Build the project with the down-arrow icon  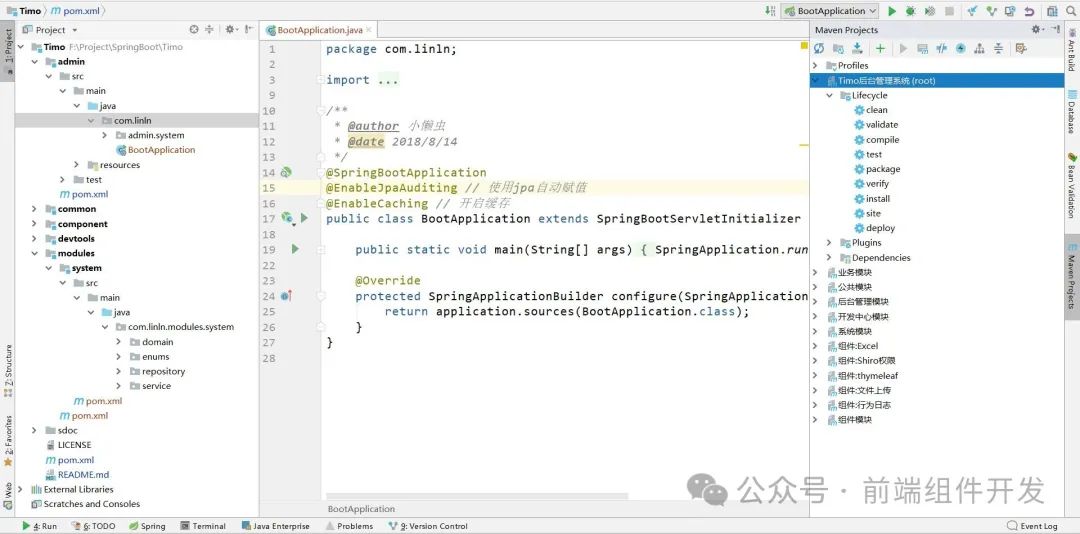click(770, 11)
